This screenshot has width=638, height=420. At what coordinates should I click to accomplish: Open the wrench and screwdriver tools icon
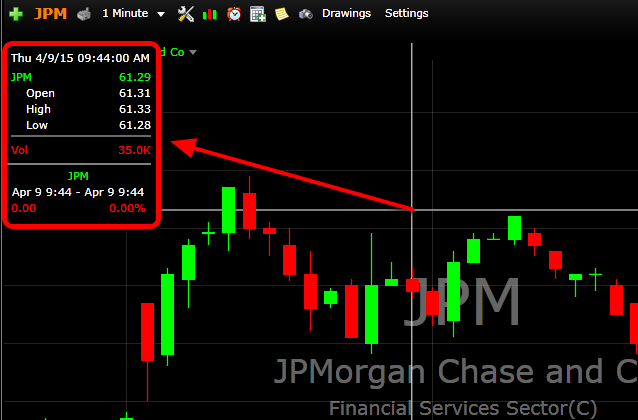[186, 14]
